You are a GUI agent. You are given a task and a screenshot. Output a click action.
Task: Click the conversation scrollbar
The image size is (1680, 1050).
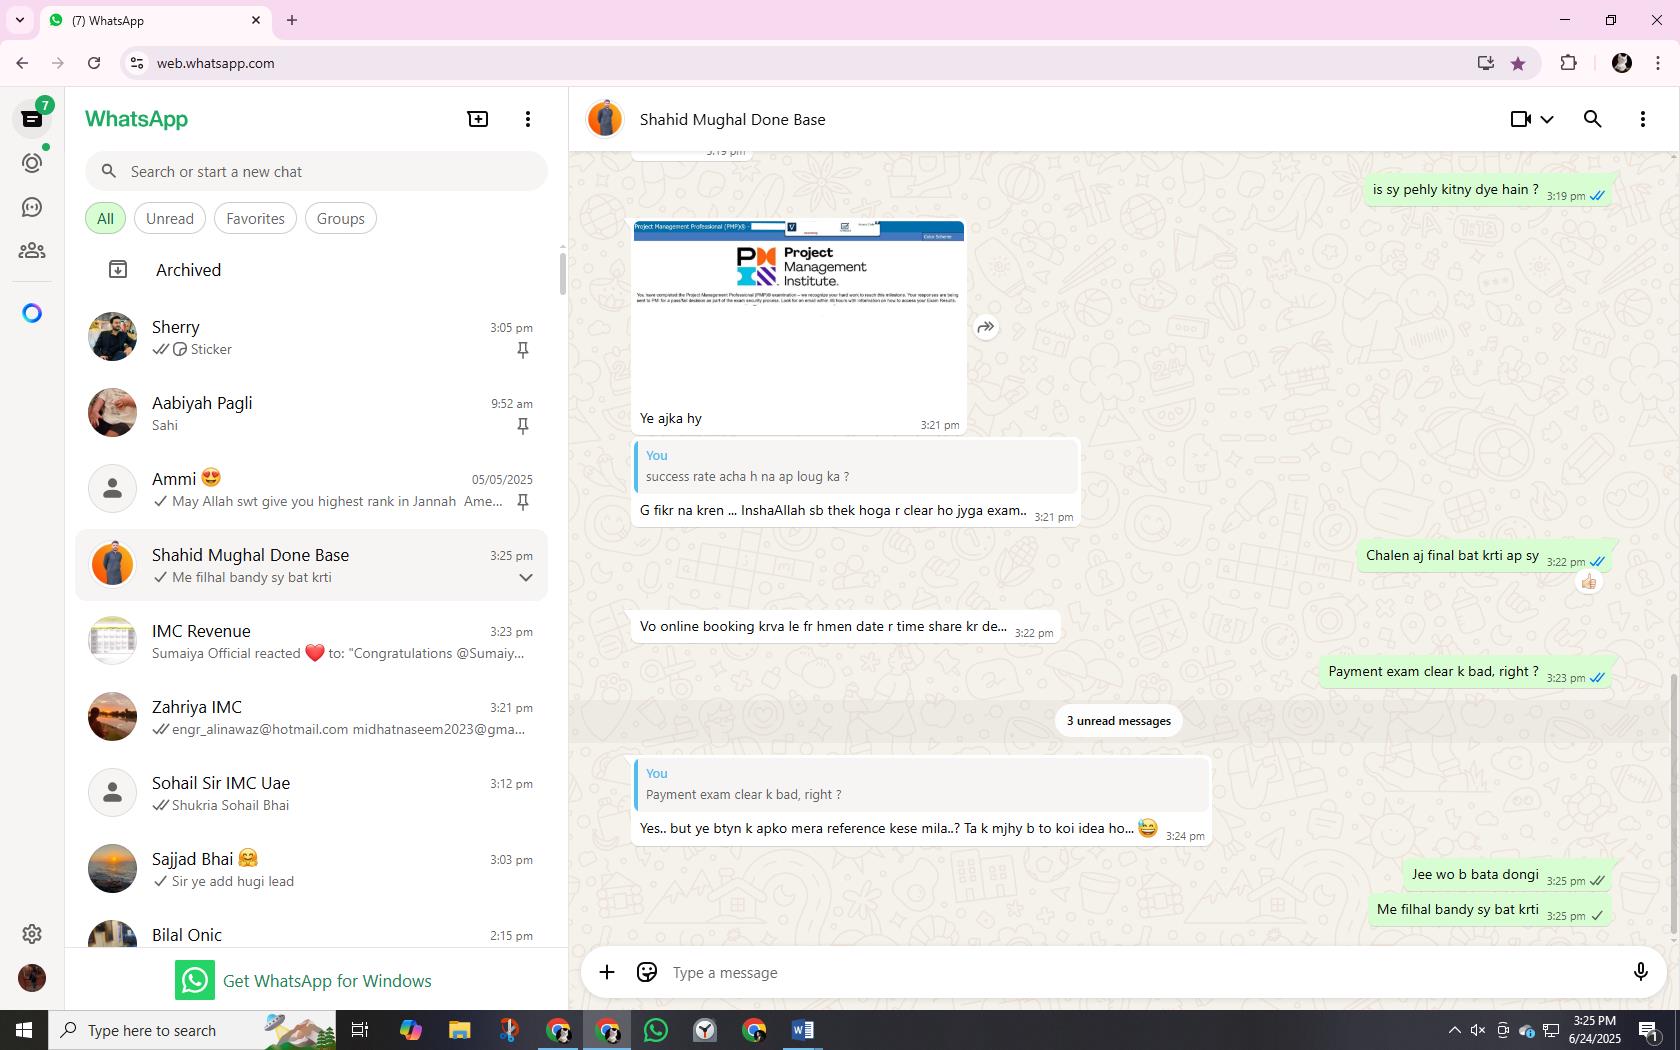pyautogui.click(x=1674, y=805)
